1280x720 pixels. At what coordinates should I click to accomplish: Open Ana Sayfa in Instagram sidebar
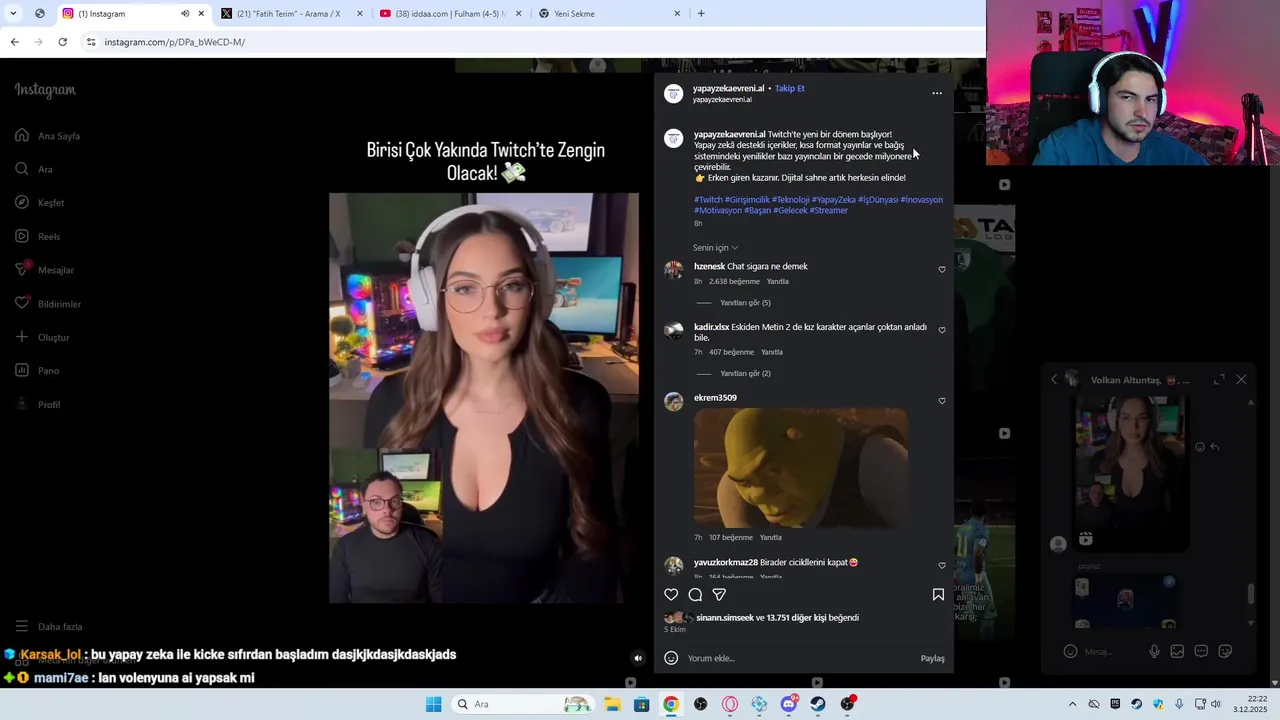47,136
